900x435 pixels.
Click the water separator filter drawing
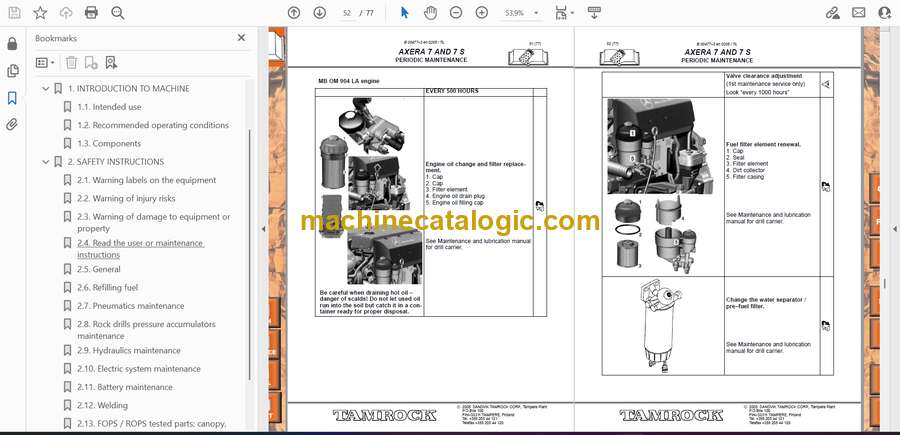[x=661, y=327]
